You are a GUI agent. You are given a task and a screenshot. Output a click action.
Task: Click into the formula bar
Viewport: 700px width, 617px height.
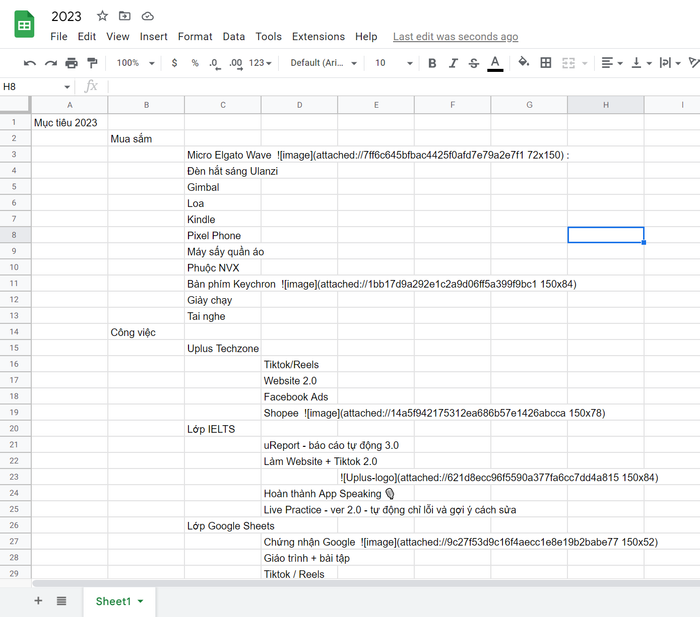coord(402,87)
